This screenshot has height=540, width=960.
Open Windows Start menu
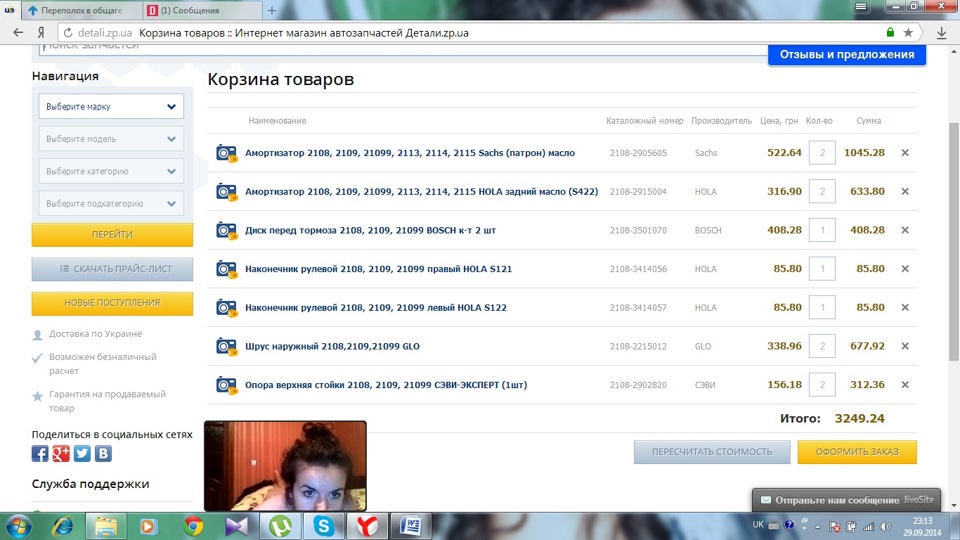(18, 527)
